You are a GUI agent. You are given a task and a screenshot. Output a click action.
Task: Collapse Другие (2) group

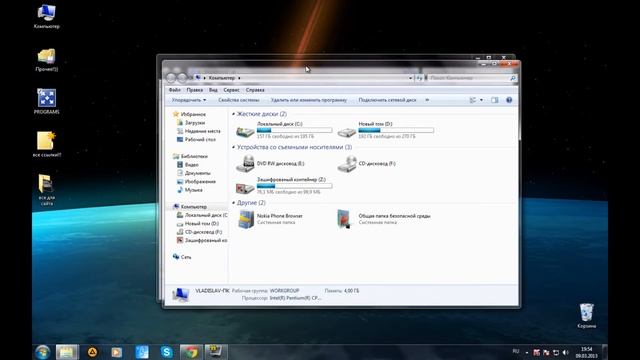(233, 202)
